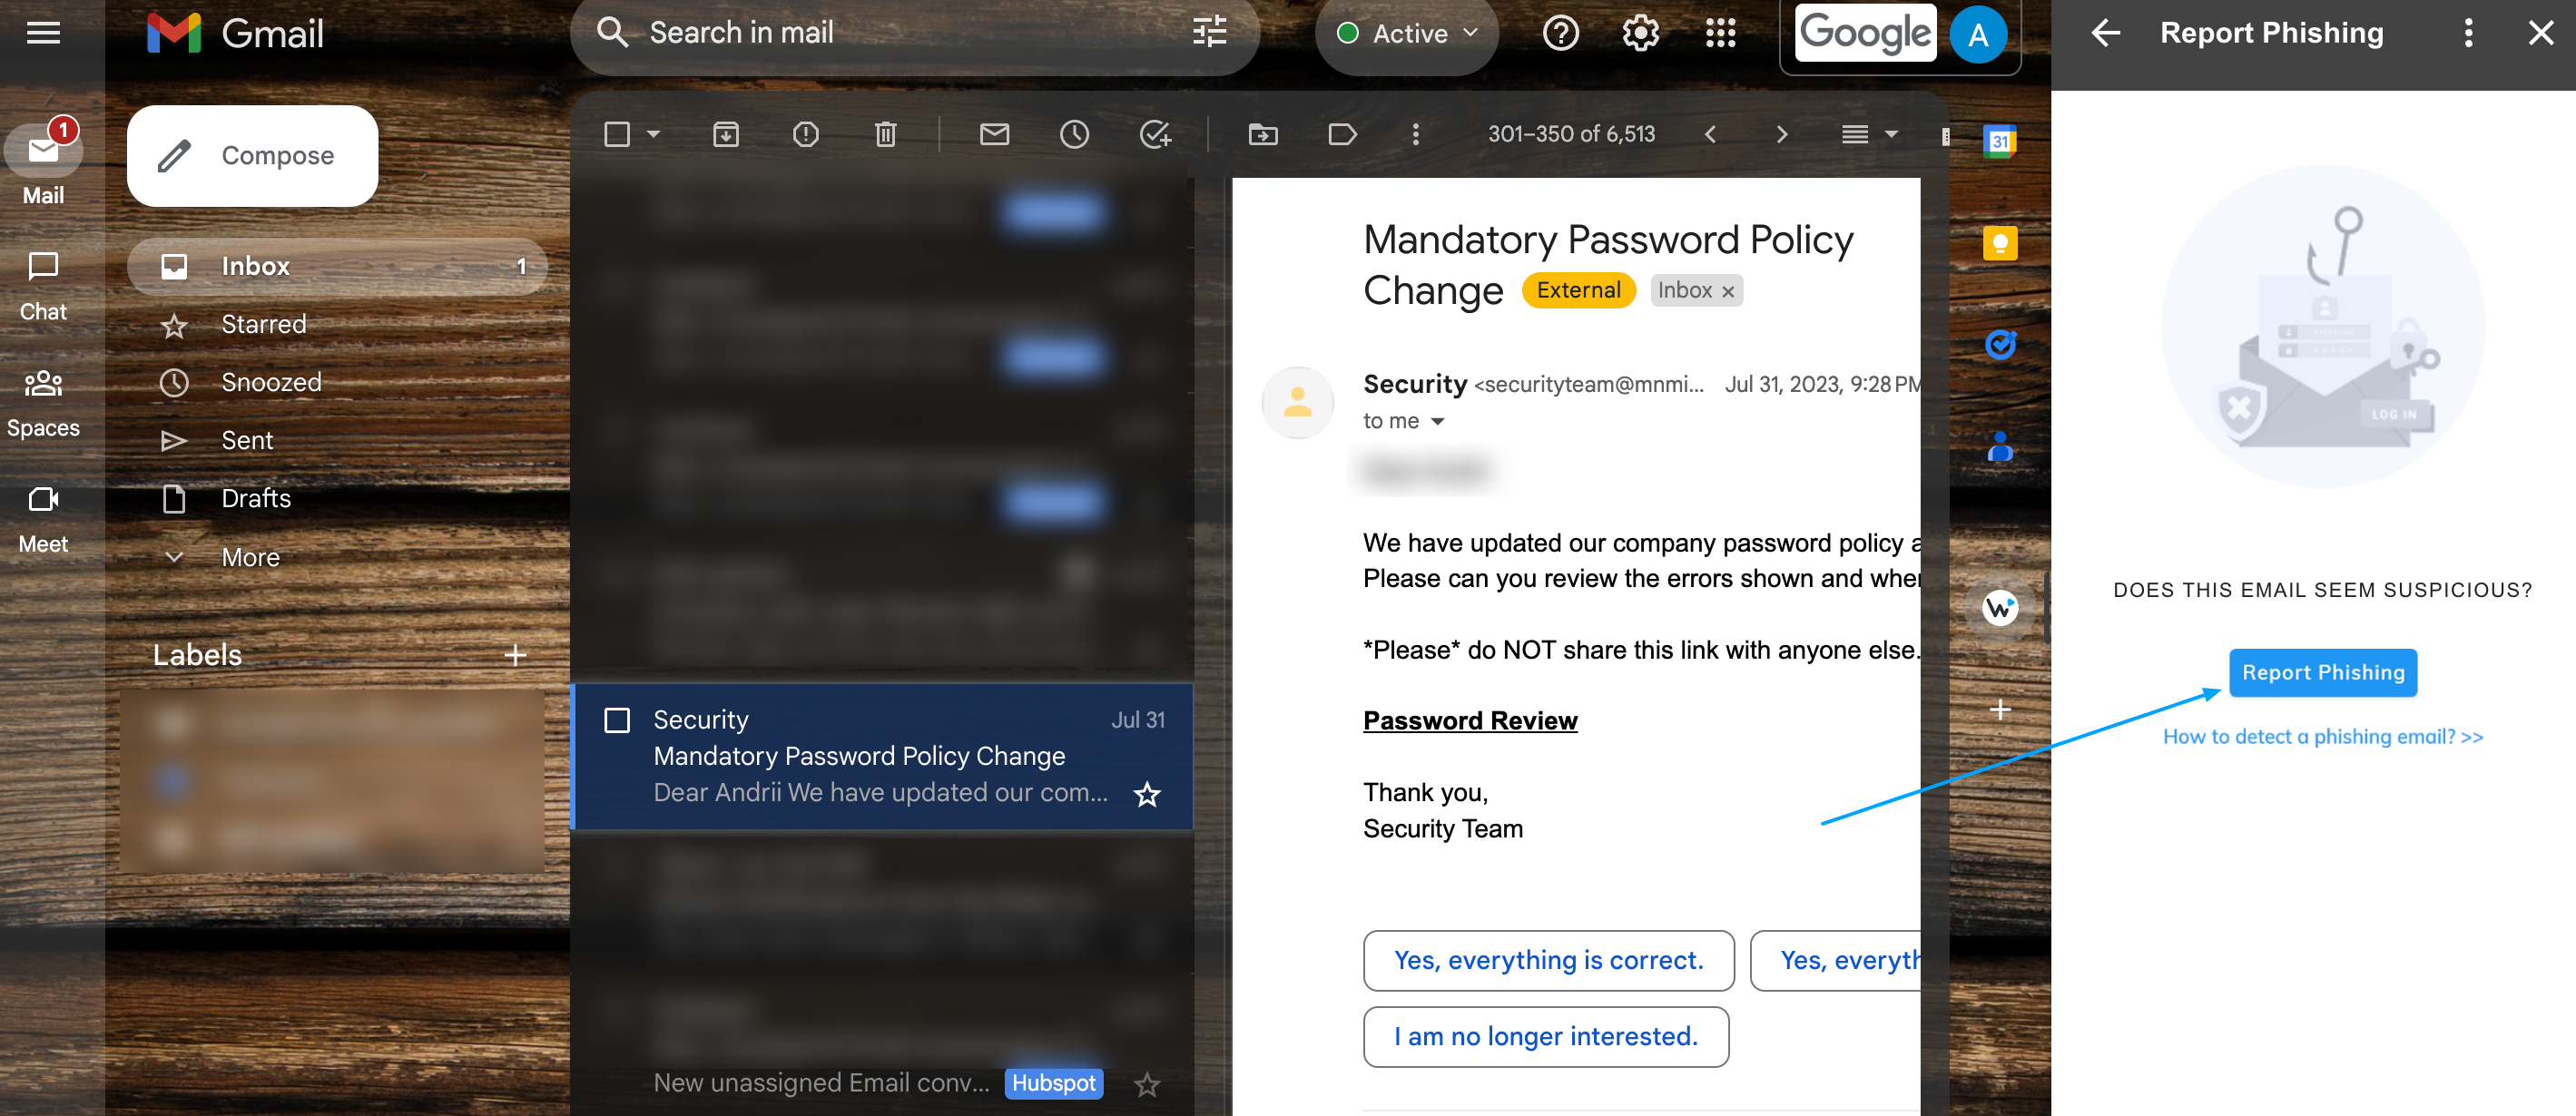Open 'How to detect a phishing email?' link
The width and height of the screenshot is (2576, 1116).
[x=2322, y=736]
